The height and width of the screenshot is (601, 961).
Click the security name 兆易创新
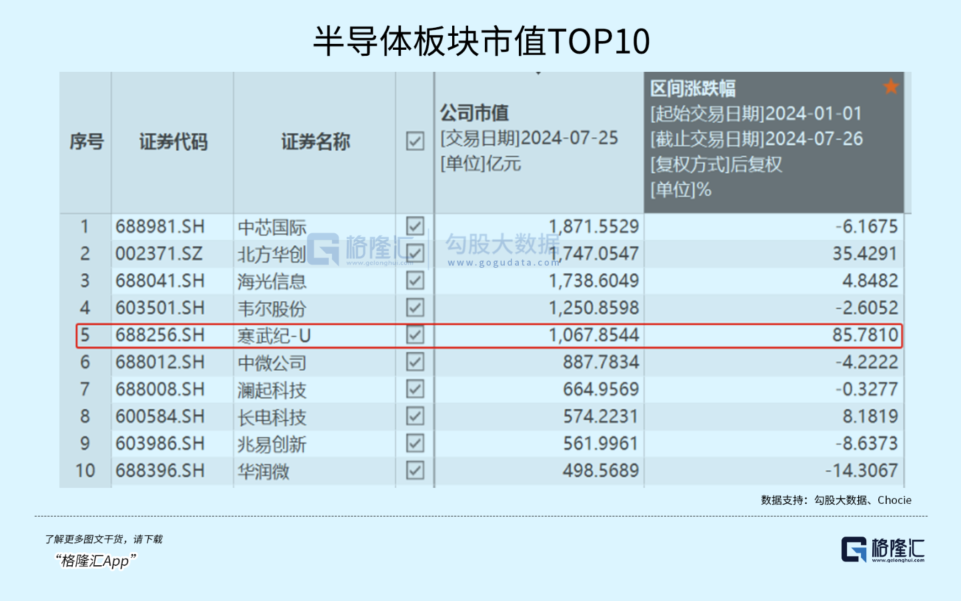point(272,445)
